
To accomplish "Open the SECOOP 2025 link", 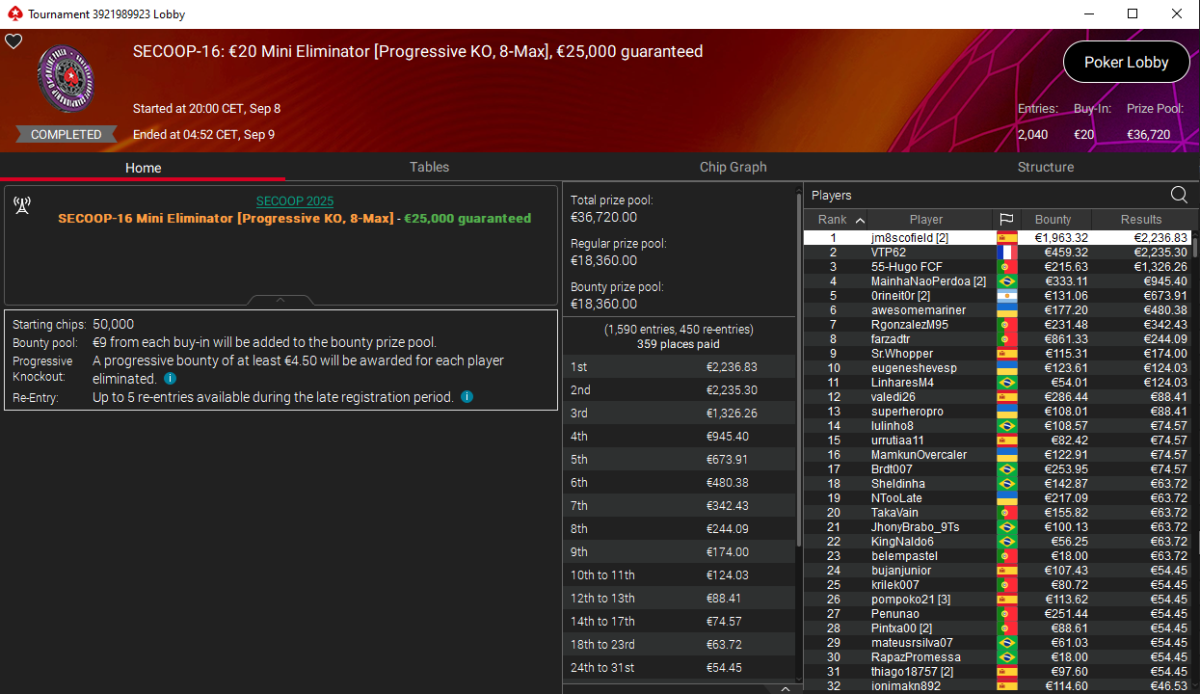I will click(x=295, y=201).
